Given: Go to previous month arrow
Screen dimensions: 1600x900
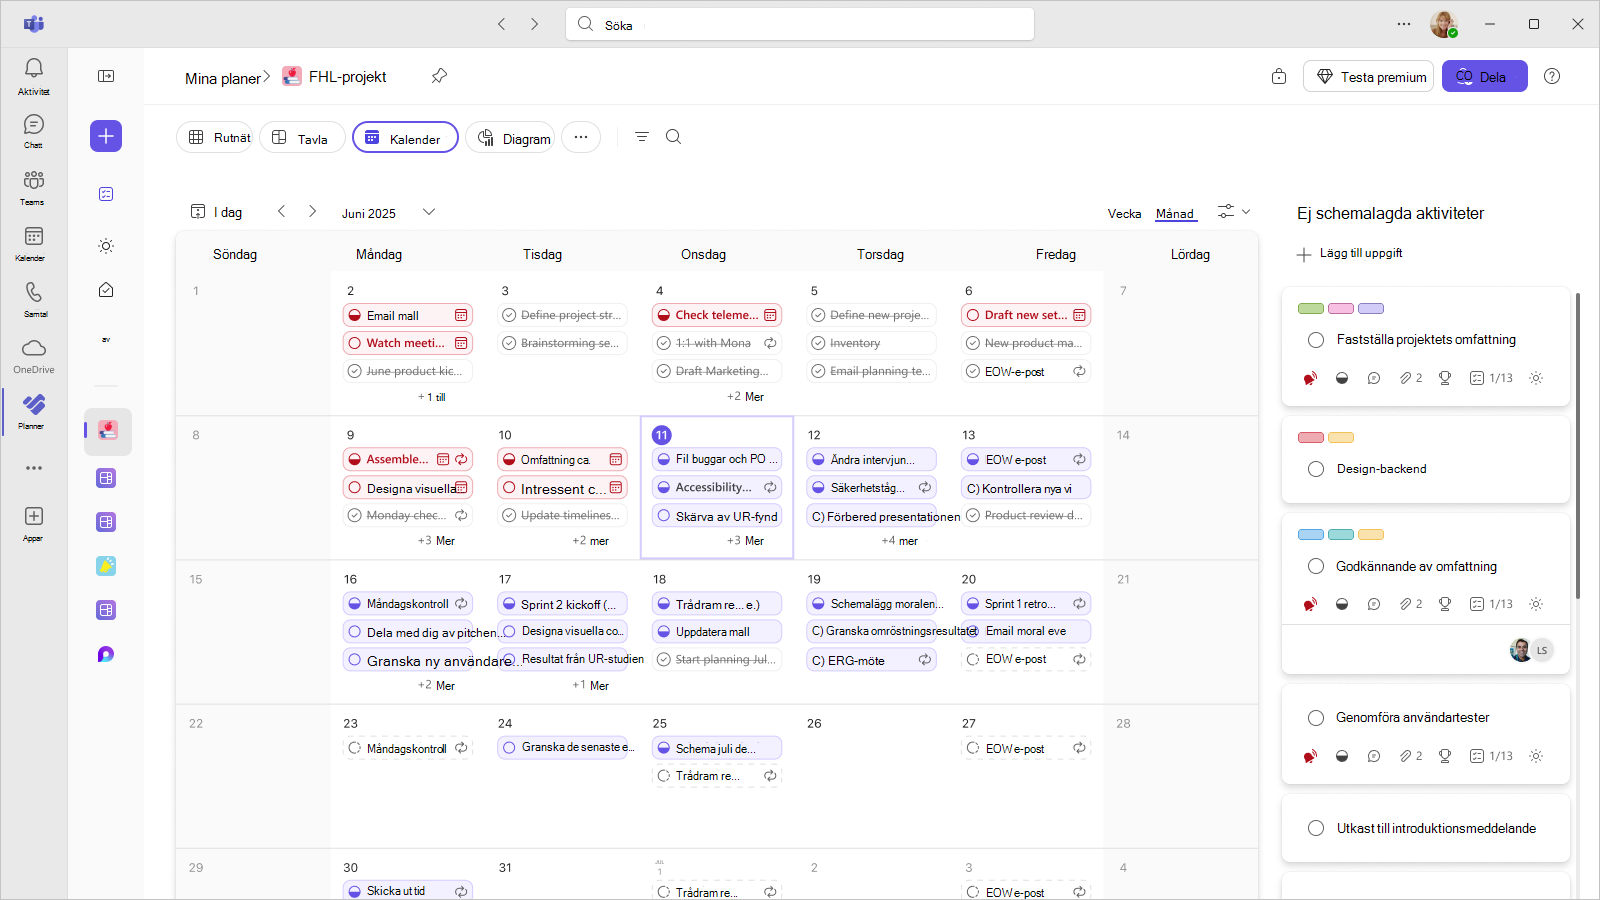Looking at the screenshot, I should click(282, 211).
